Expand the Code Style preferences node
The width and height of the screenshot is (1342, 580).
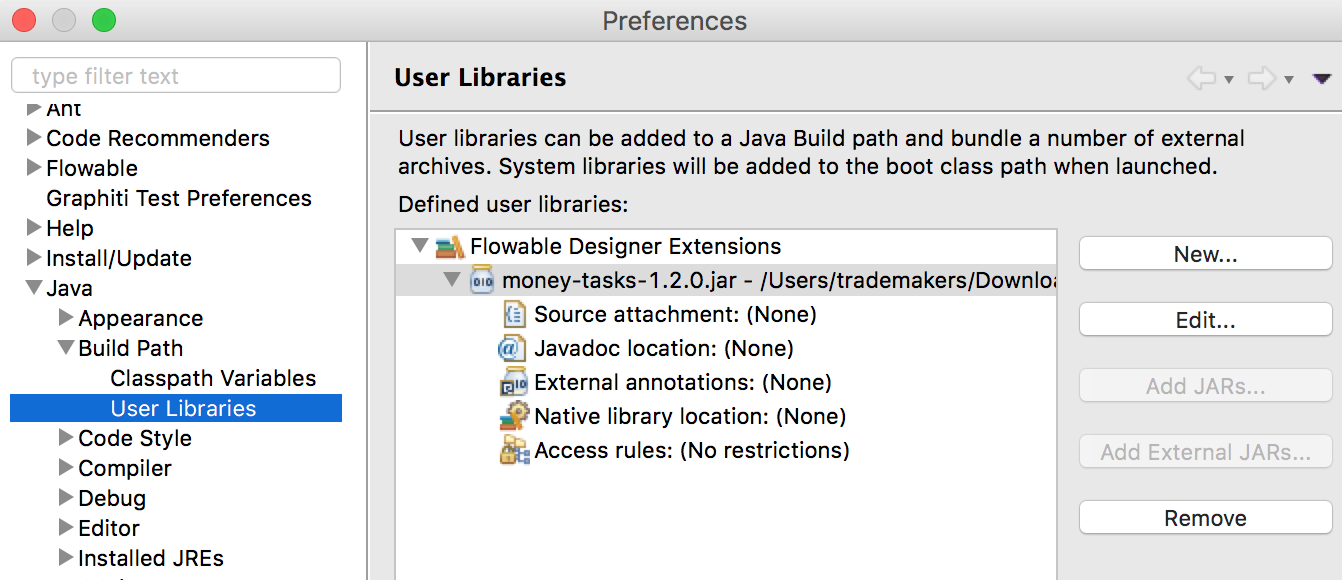pos(66,438)
